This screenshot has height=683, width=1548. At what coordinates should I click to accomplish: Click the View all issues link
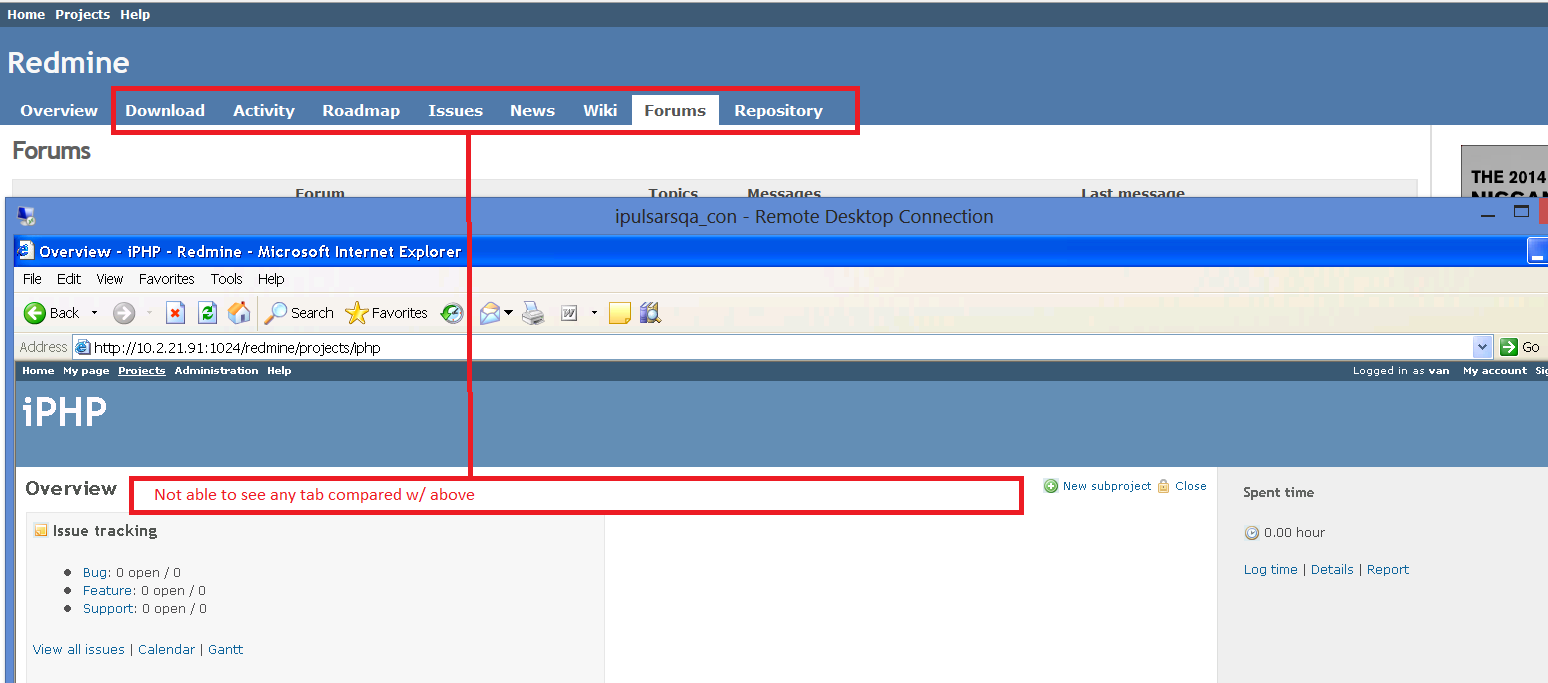79,650
